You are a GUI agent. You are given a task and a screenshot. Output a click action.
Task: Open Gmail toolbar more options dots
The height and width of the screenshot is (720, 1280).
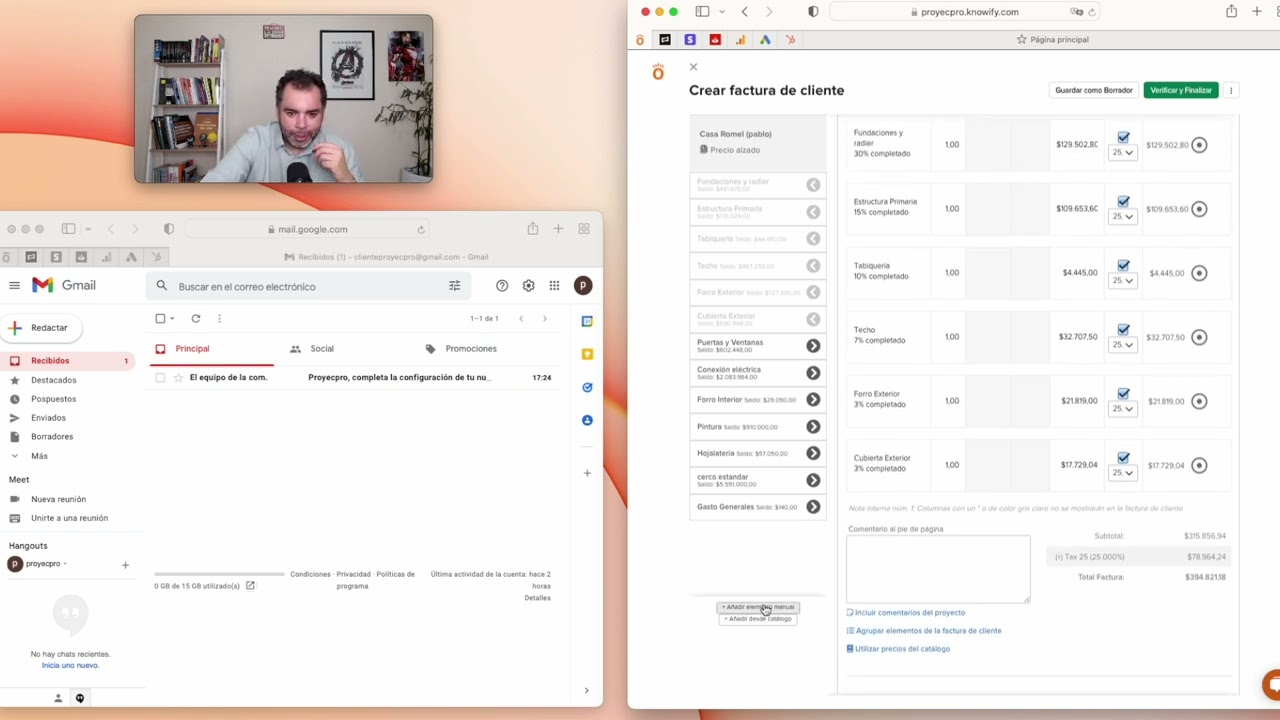(x=219, y=319)
